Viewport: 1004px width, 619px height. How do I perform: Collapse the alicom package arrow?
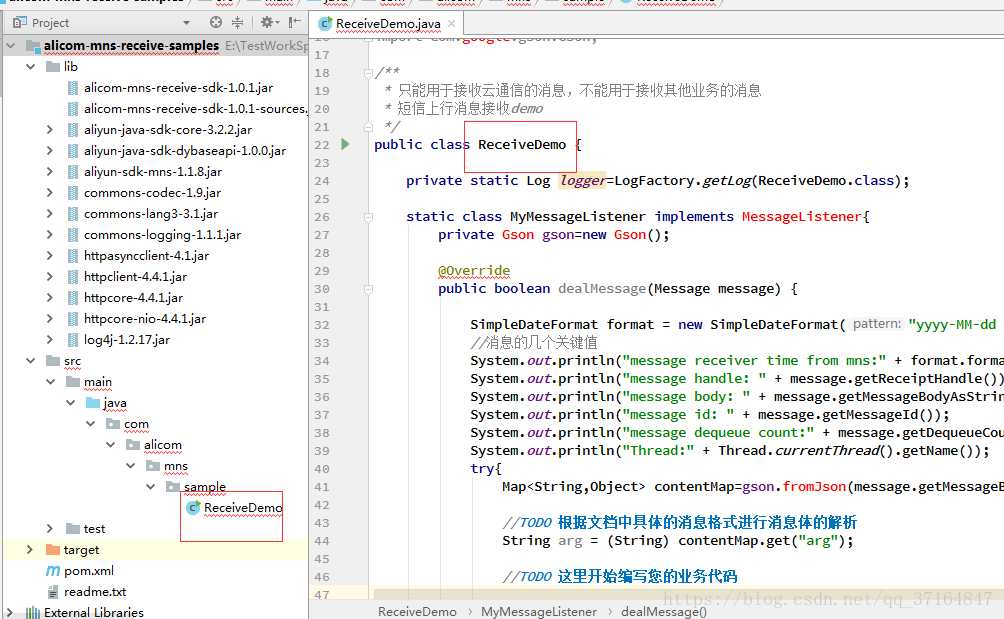pos(111,444)
